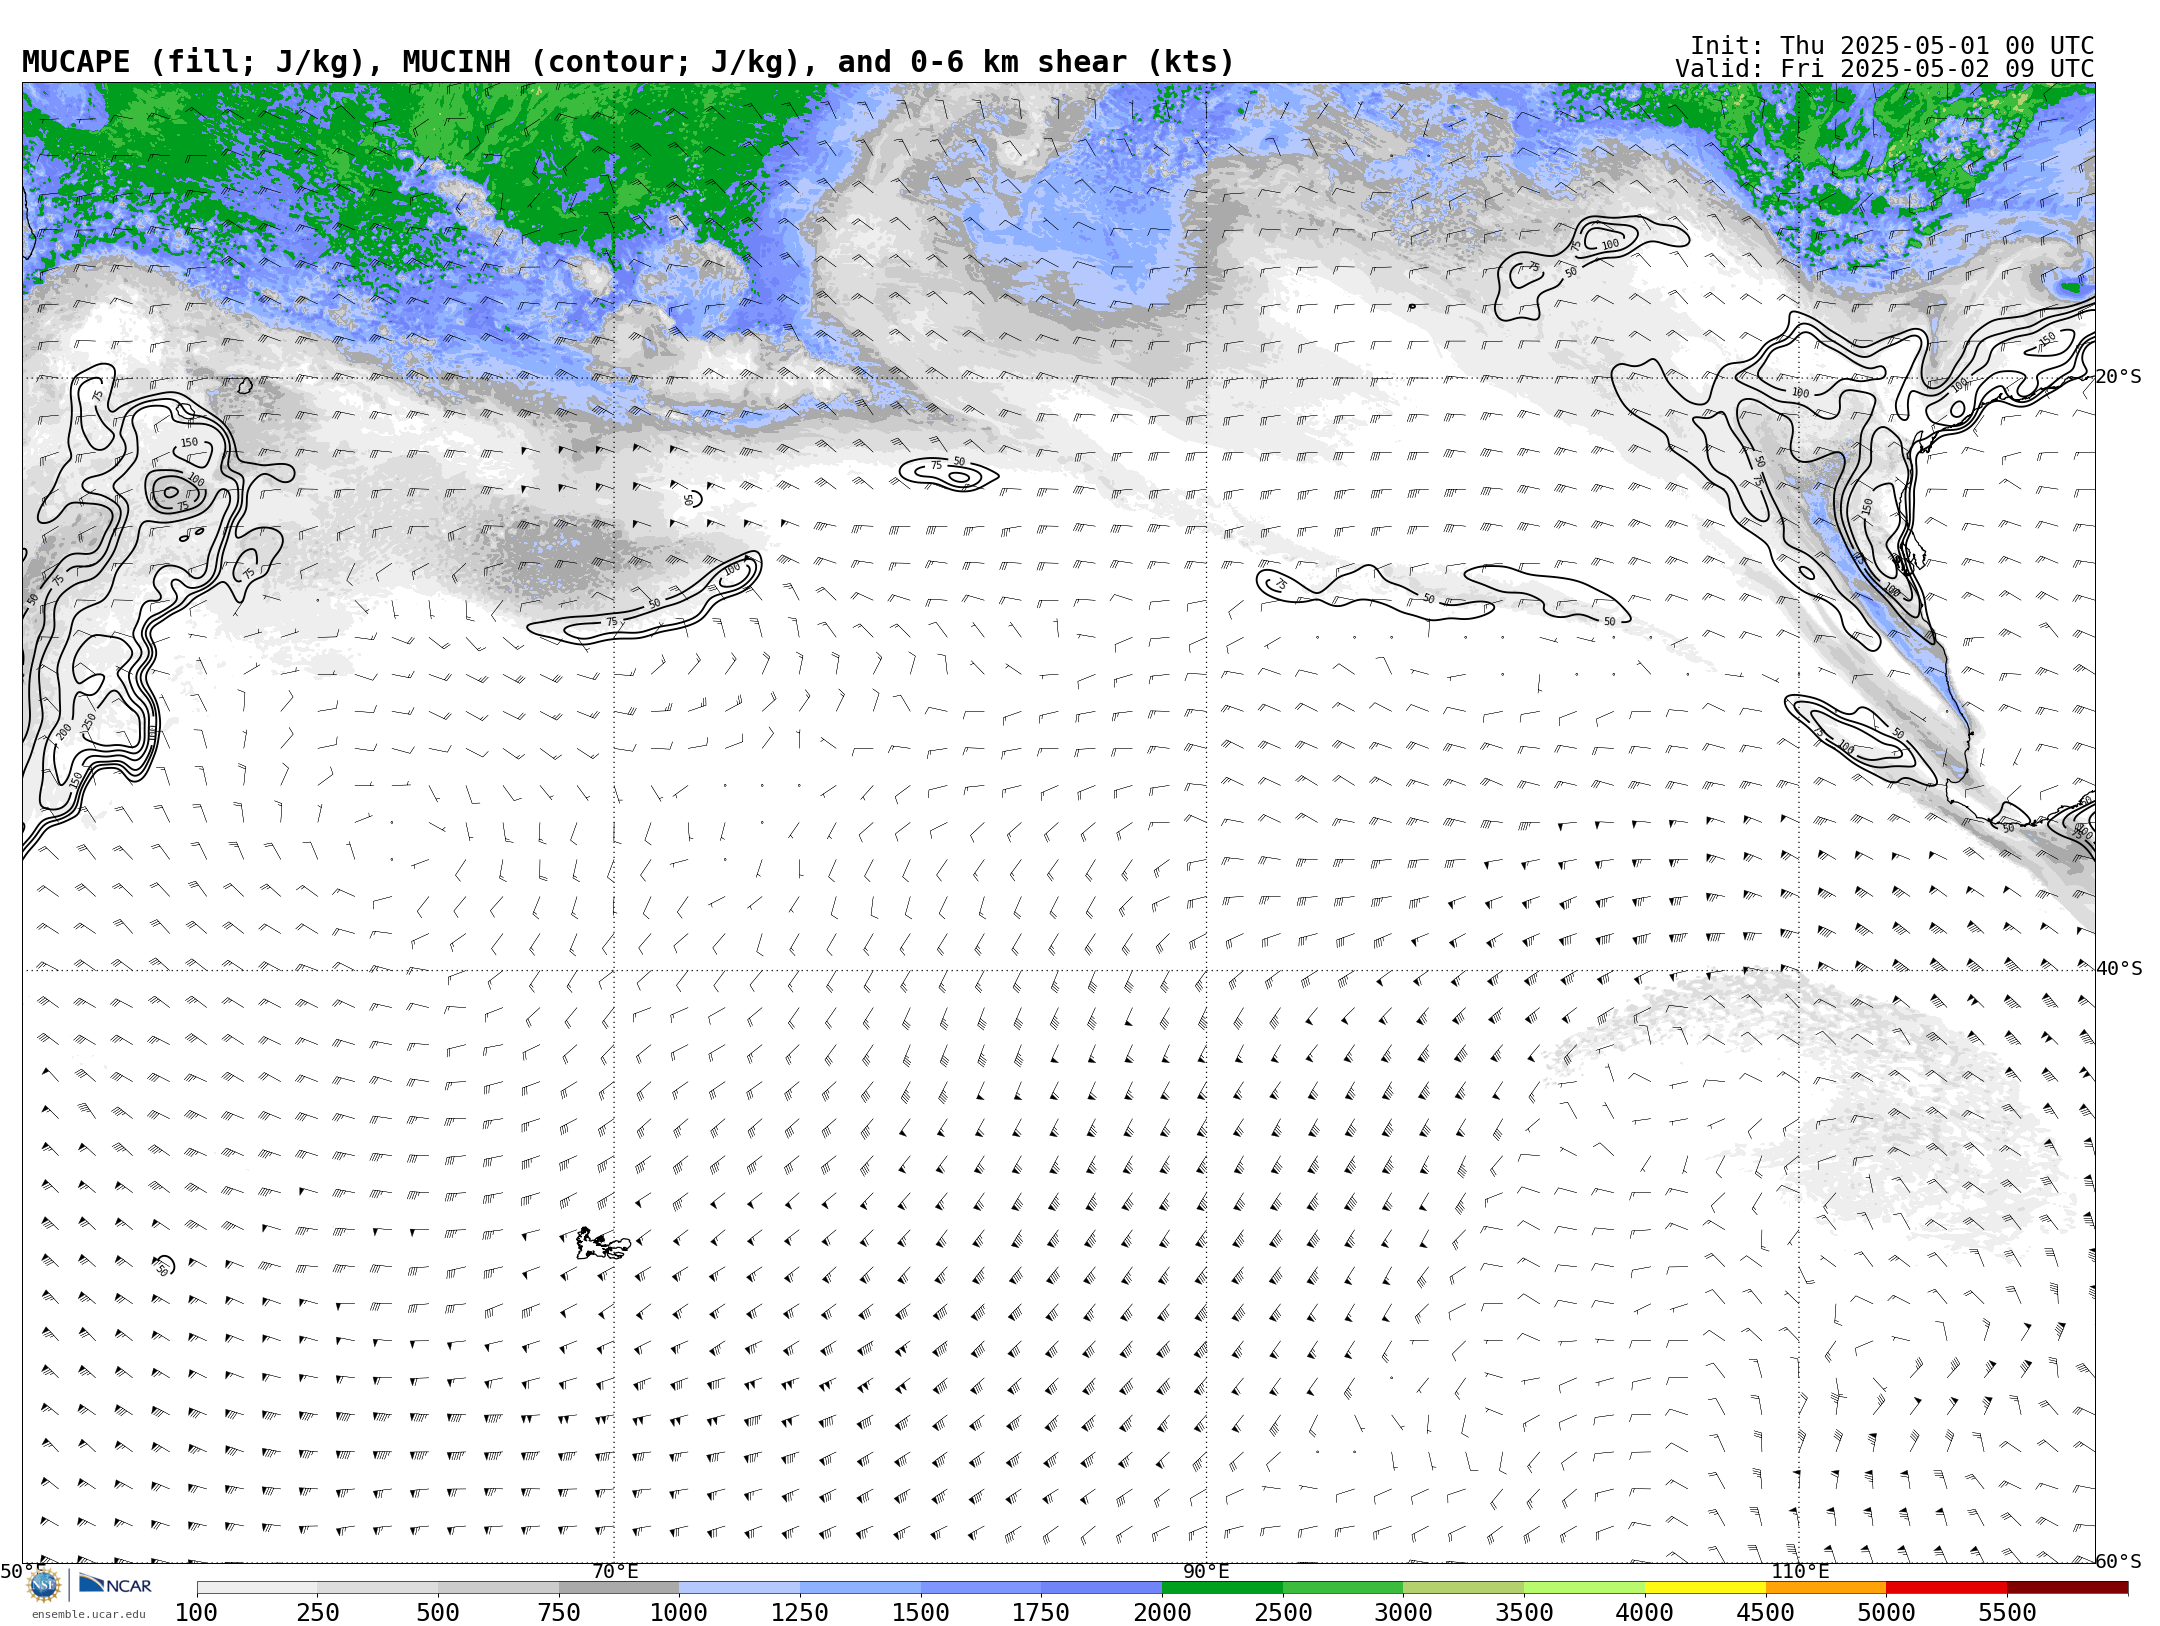Click the gray 500–750 colorbar segment
Screen dimensions: 2160x1626
tap(498, 1588)
